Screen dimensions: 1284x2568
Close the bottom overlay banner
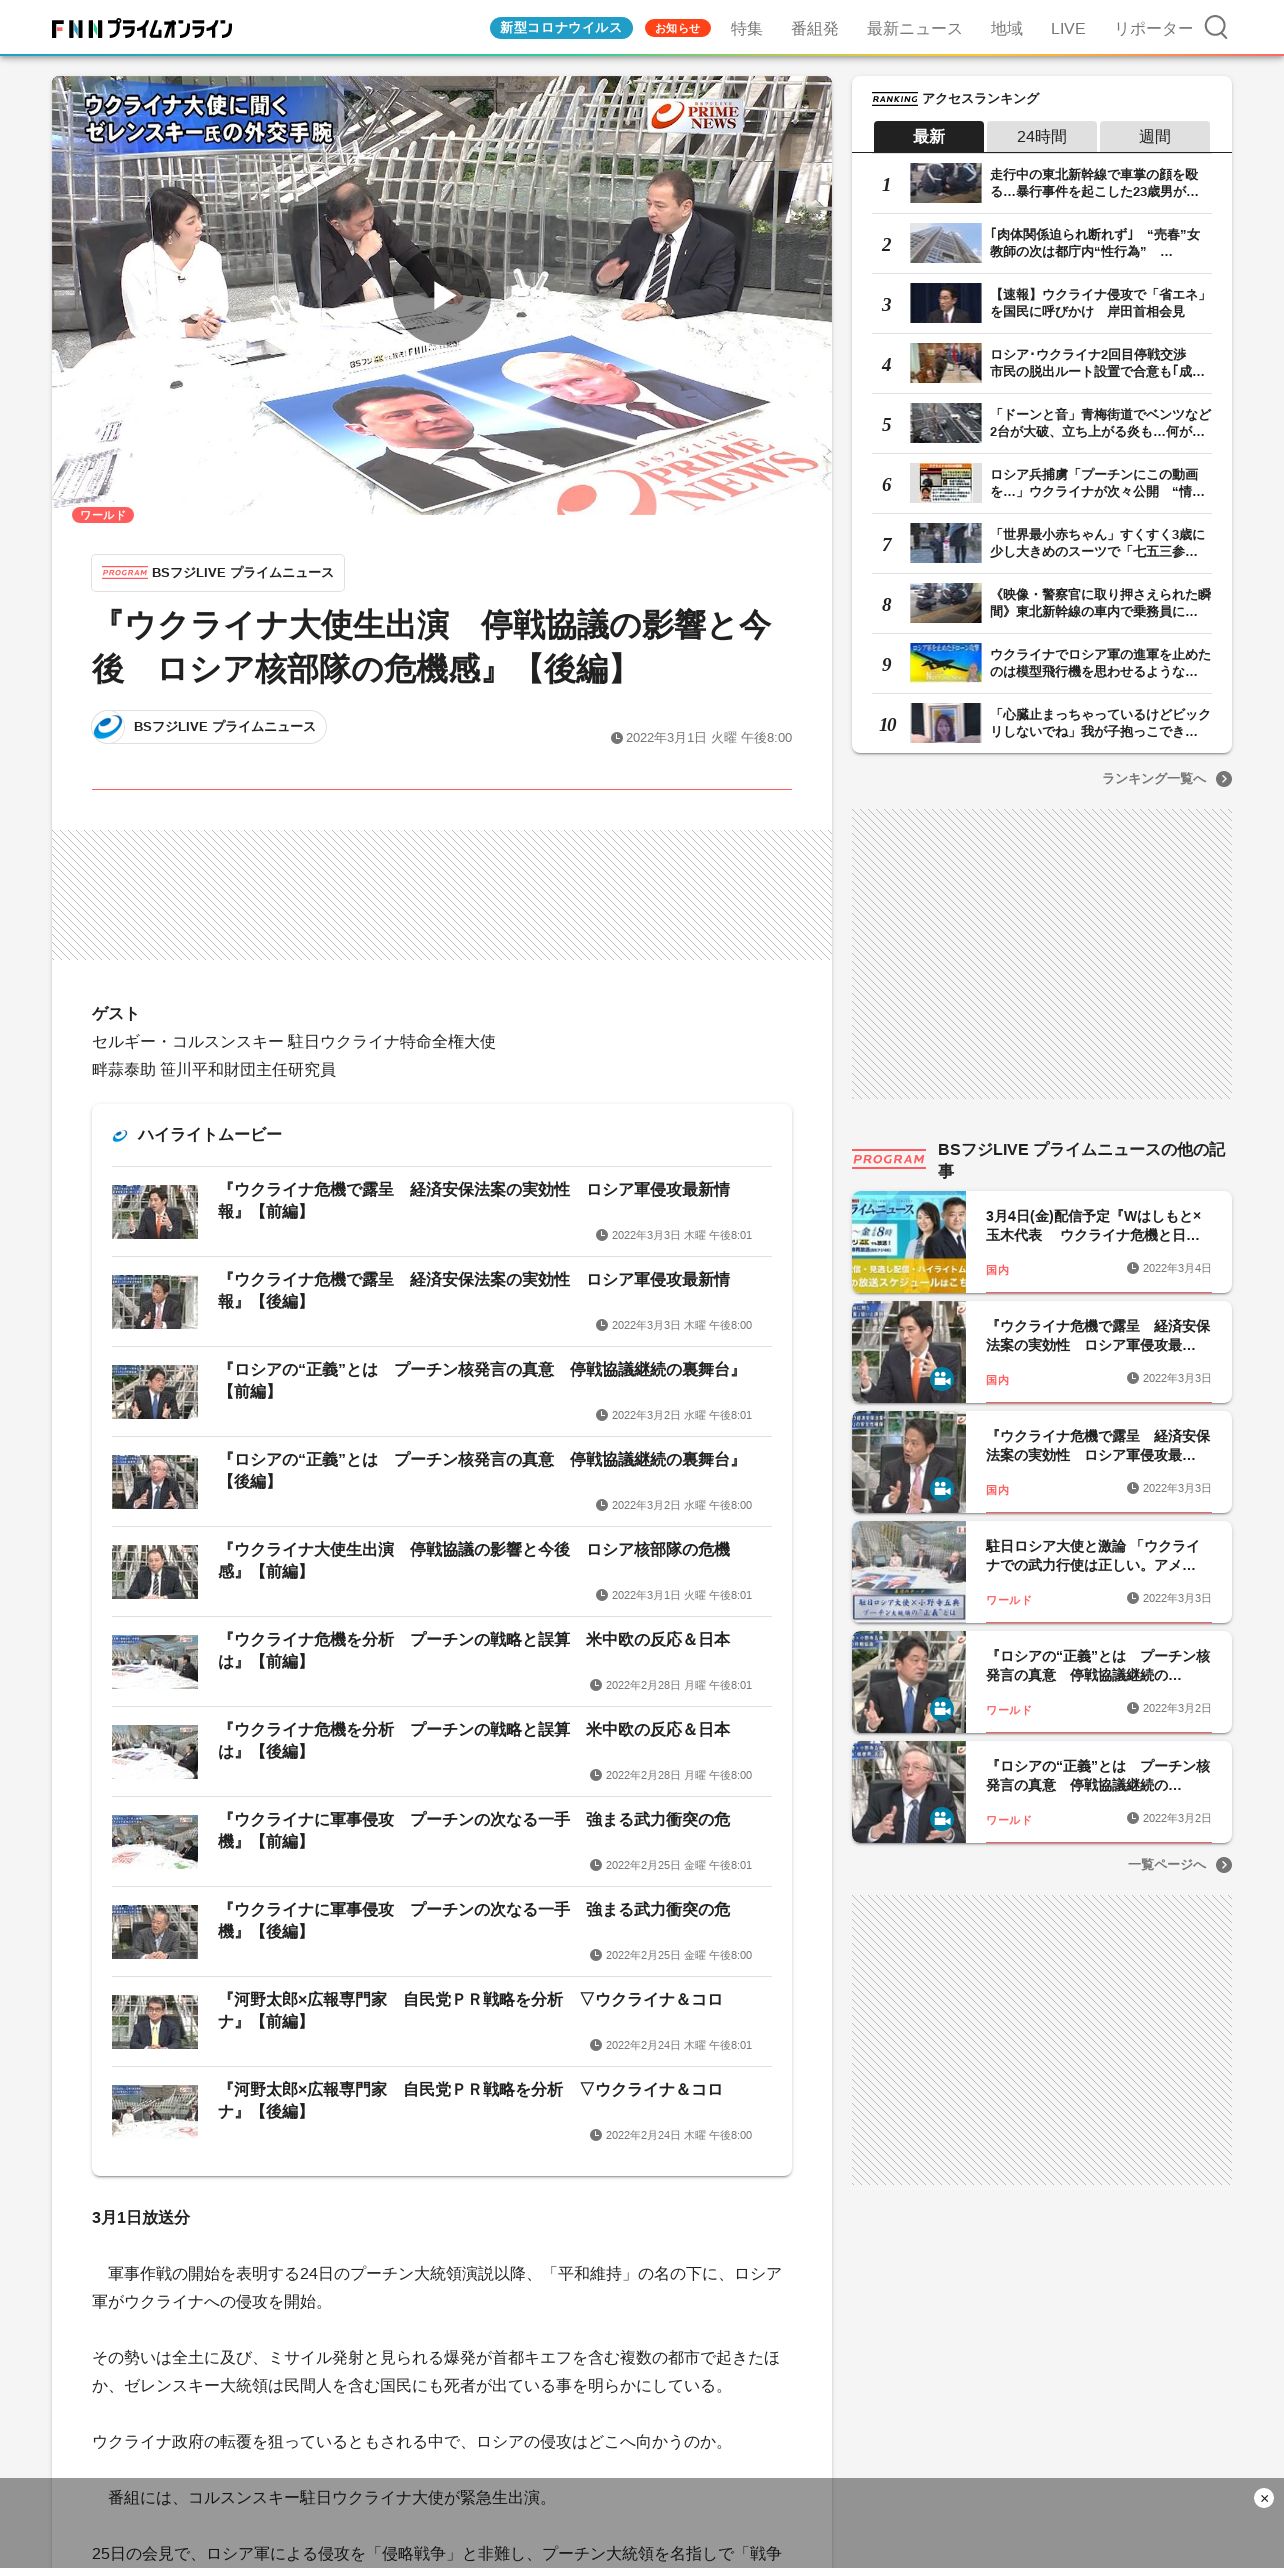tap(1263, 2498)
